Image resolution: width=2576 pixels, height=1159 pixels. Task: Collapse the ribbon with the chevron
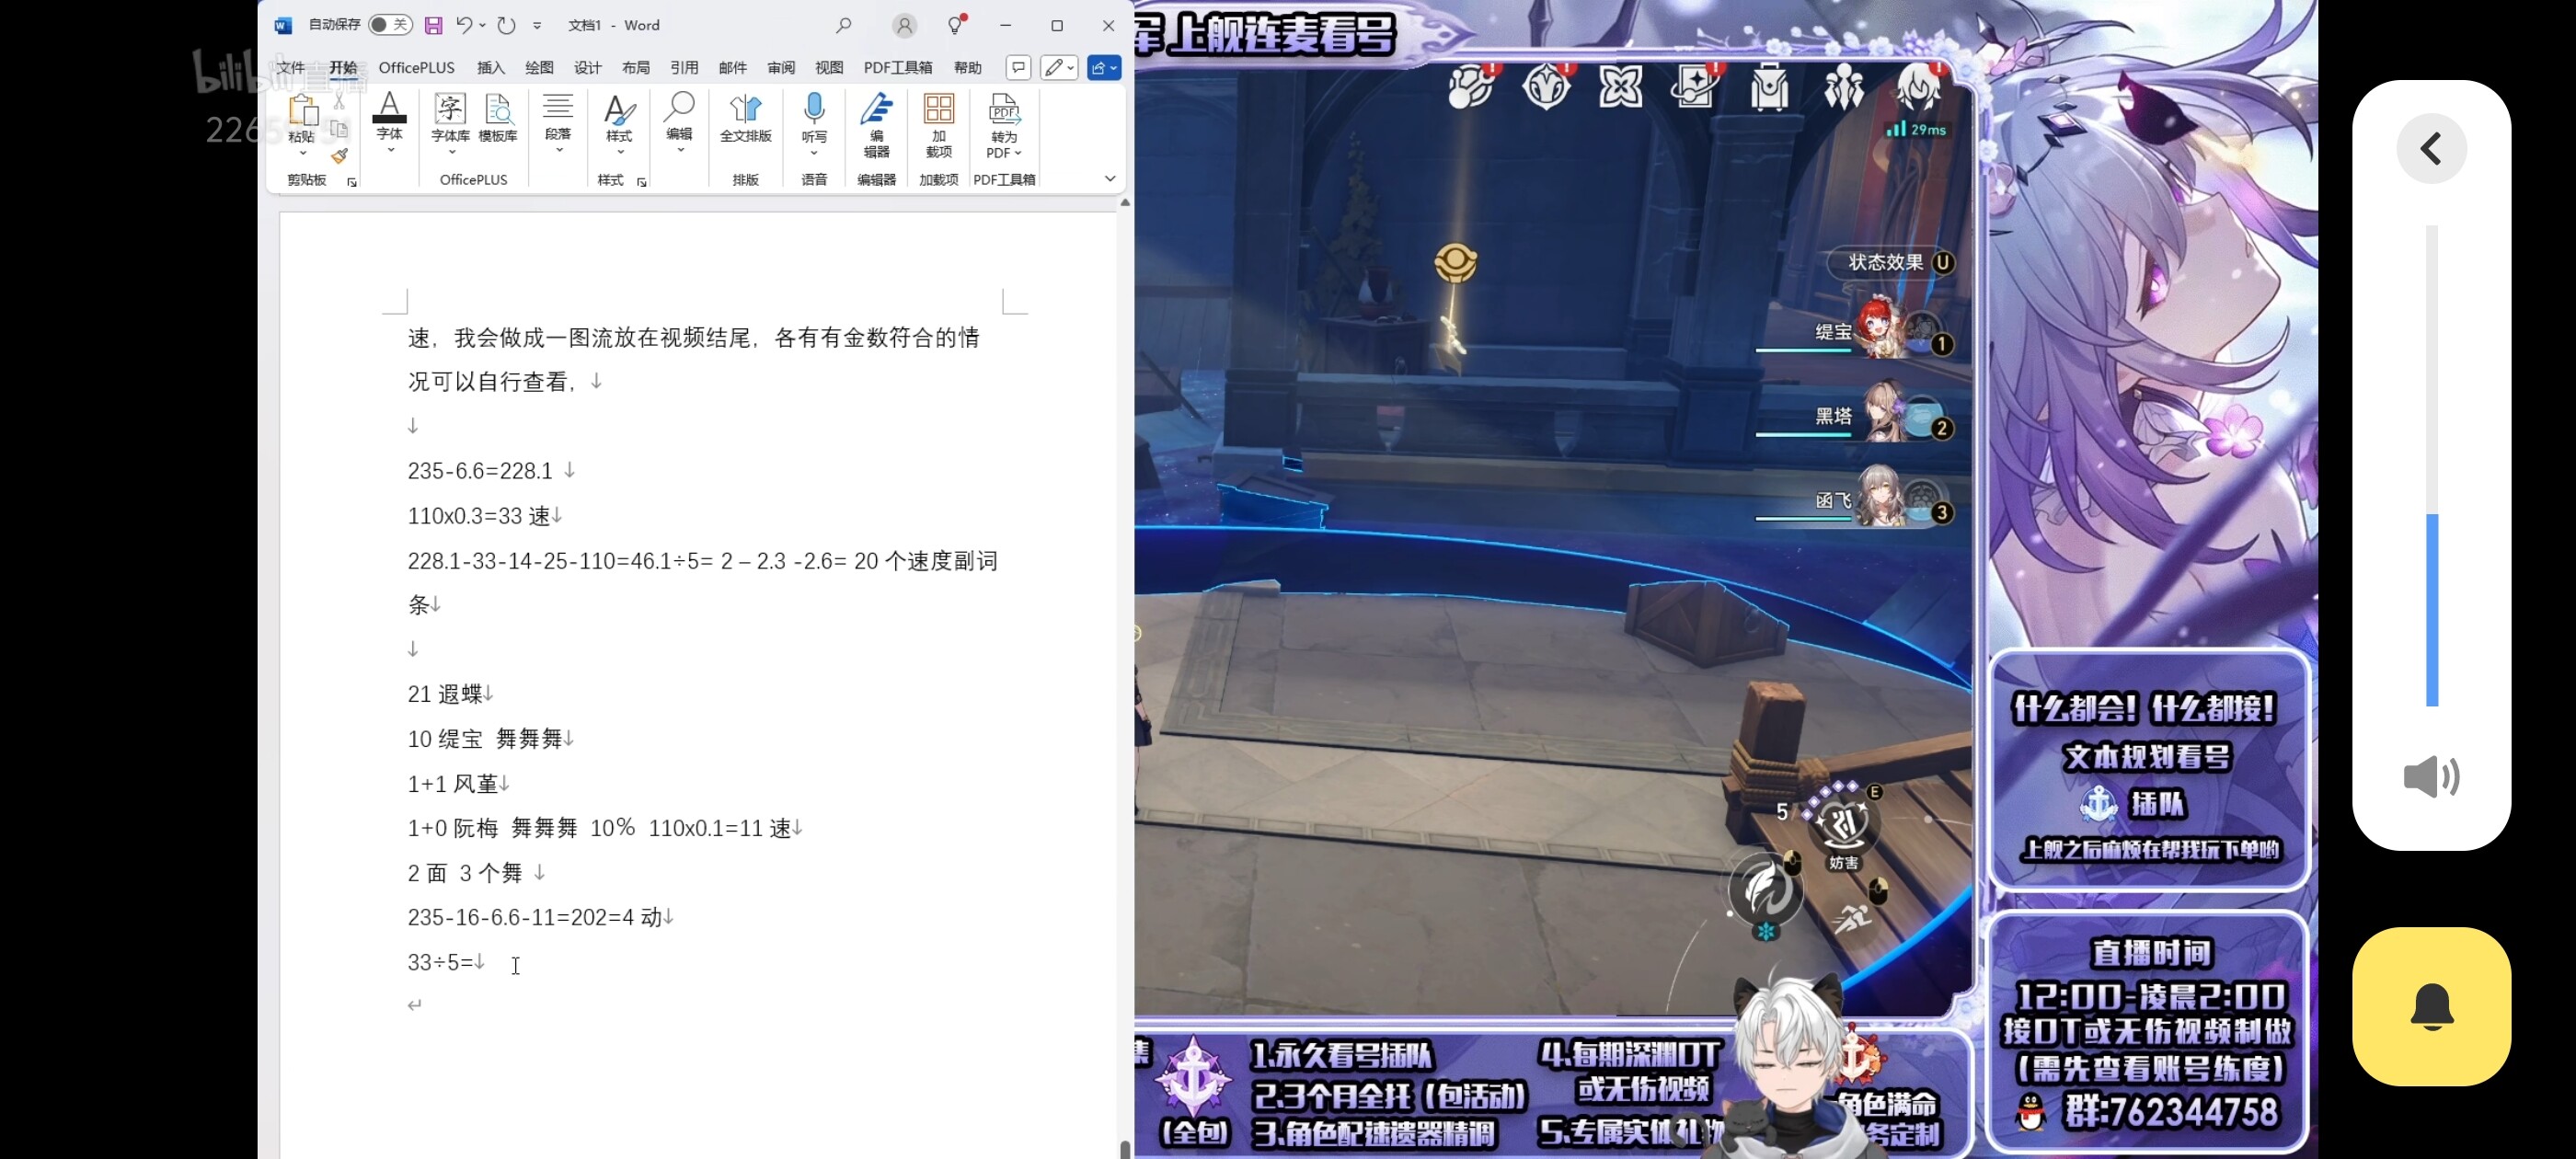click(1109, 179)
